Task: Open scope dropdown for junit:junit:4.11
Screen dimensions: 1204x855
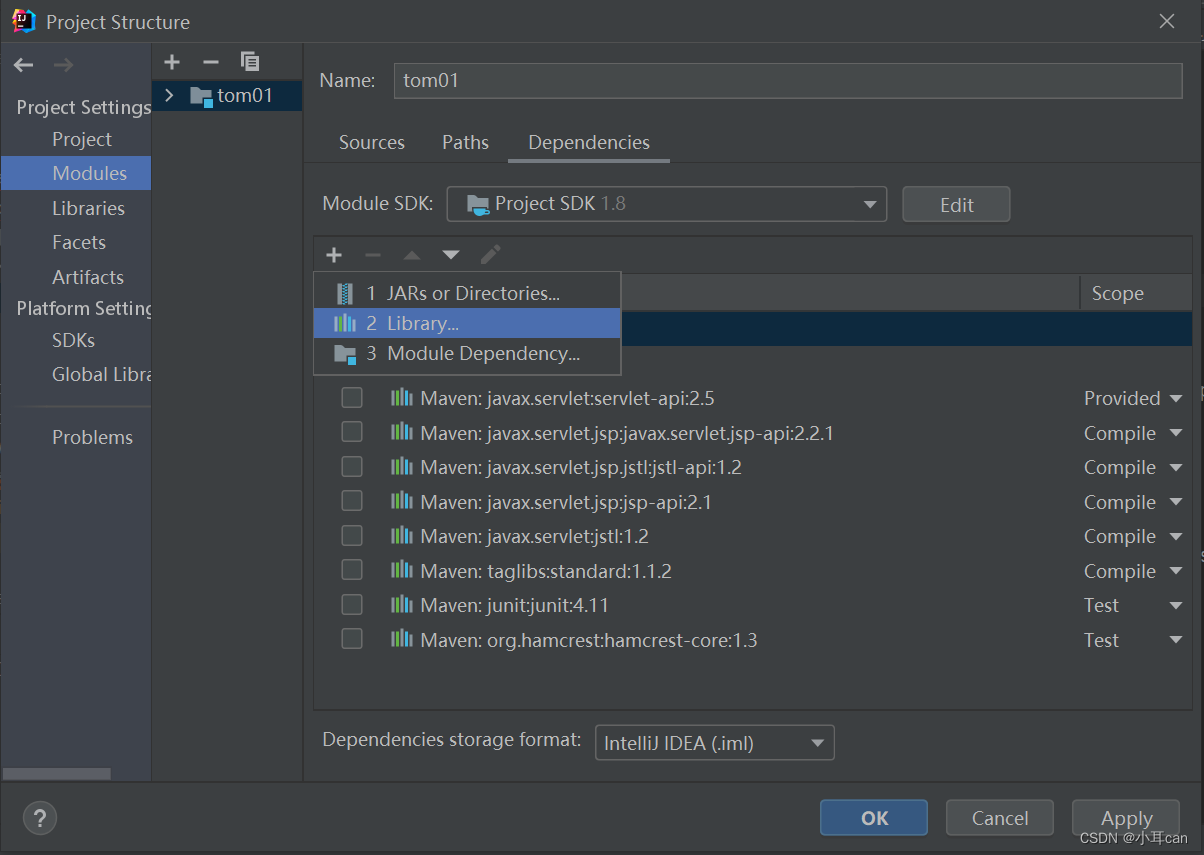Action: point(1176,606)
